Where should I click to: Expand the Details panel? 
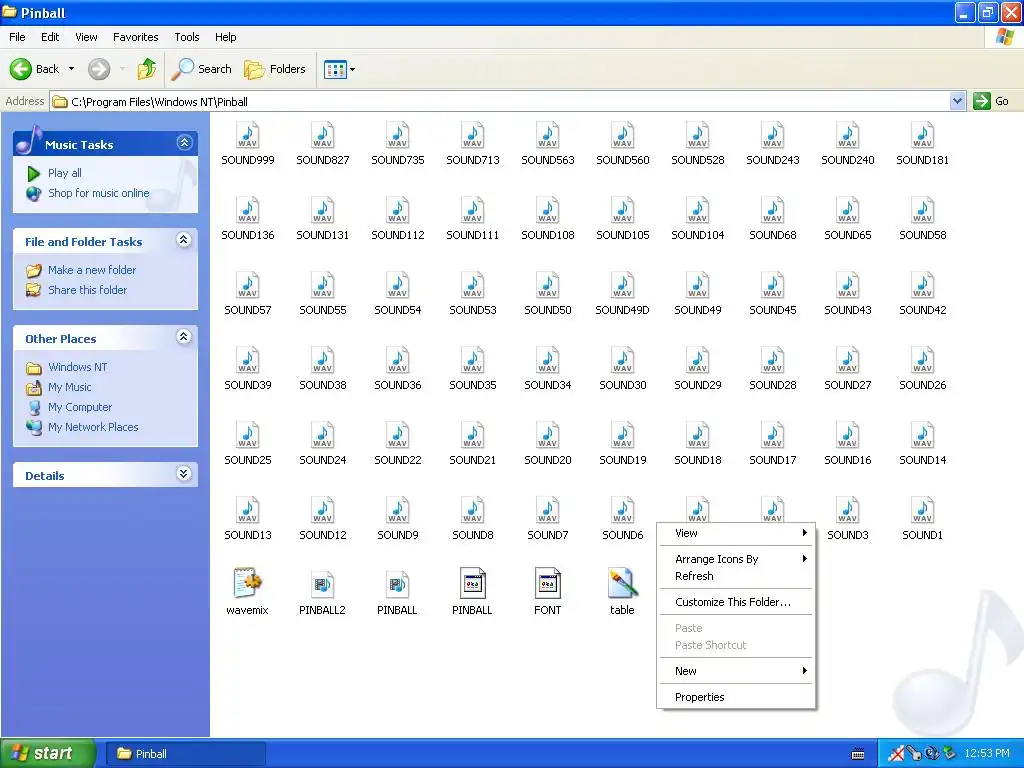click(x=184, y=473)
